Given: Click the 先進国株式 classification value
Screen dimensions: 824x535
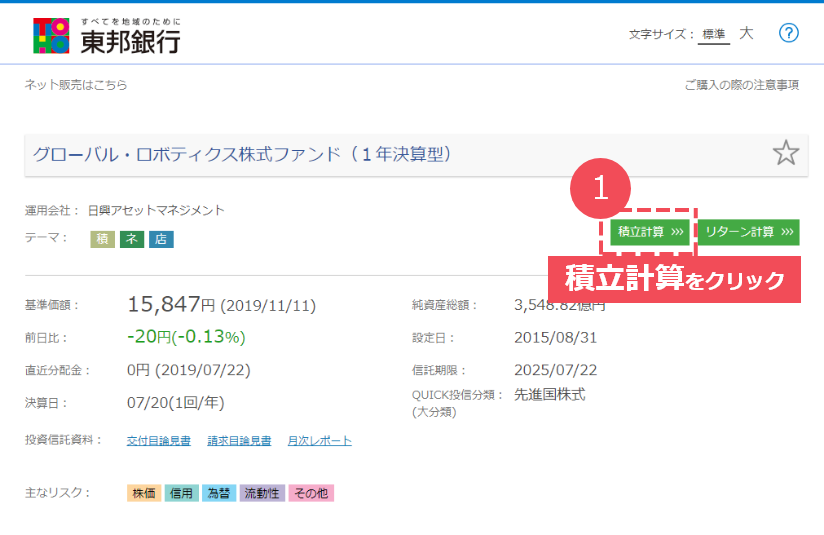Looking at the screenshot, I should (550, 395).
